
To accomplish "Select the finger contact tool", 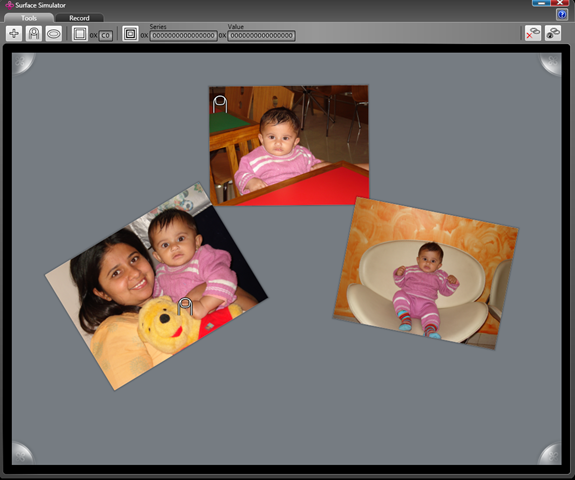I will click(x=34, y=34).
